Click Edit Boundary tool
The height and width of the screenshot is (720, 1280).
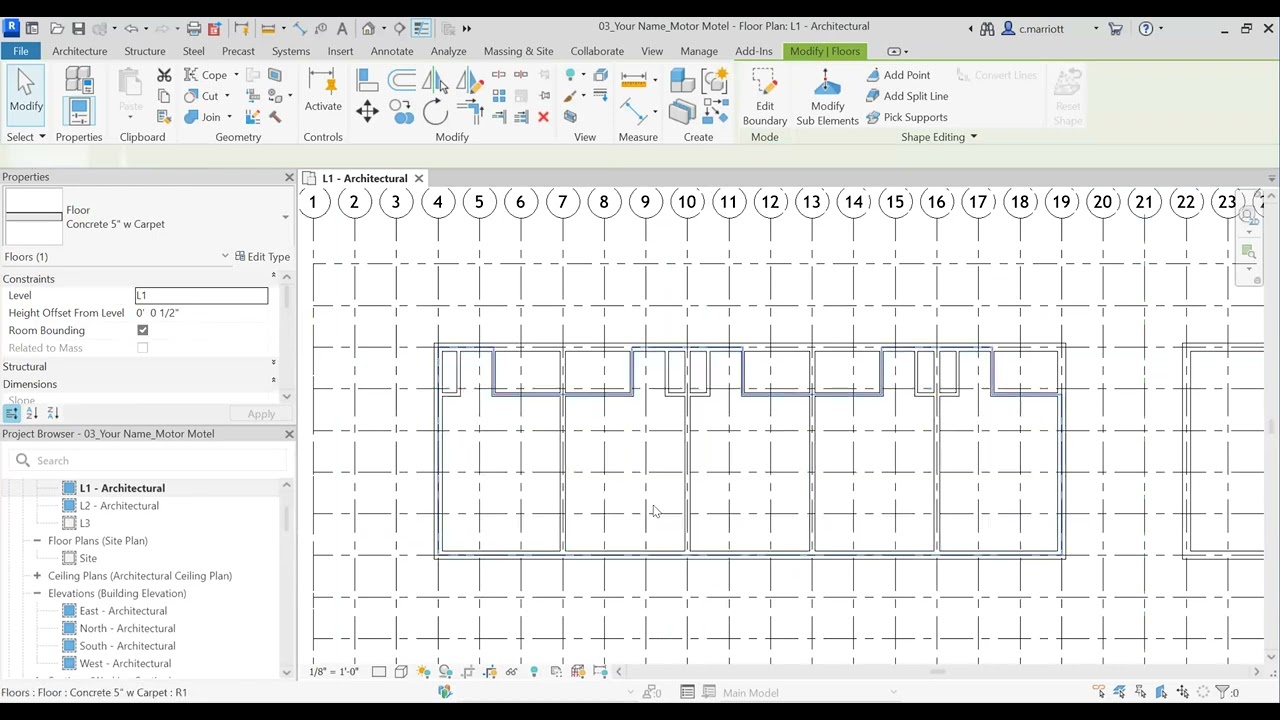click(765, 98)
